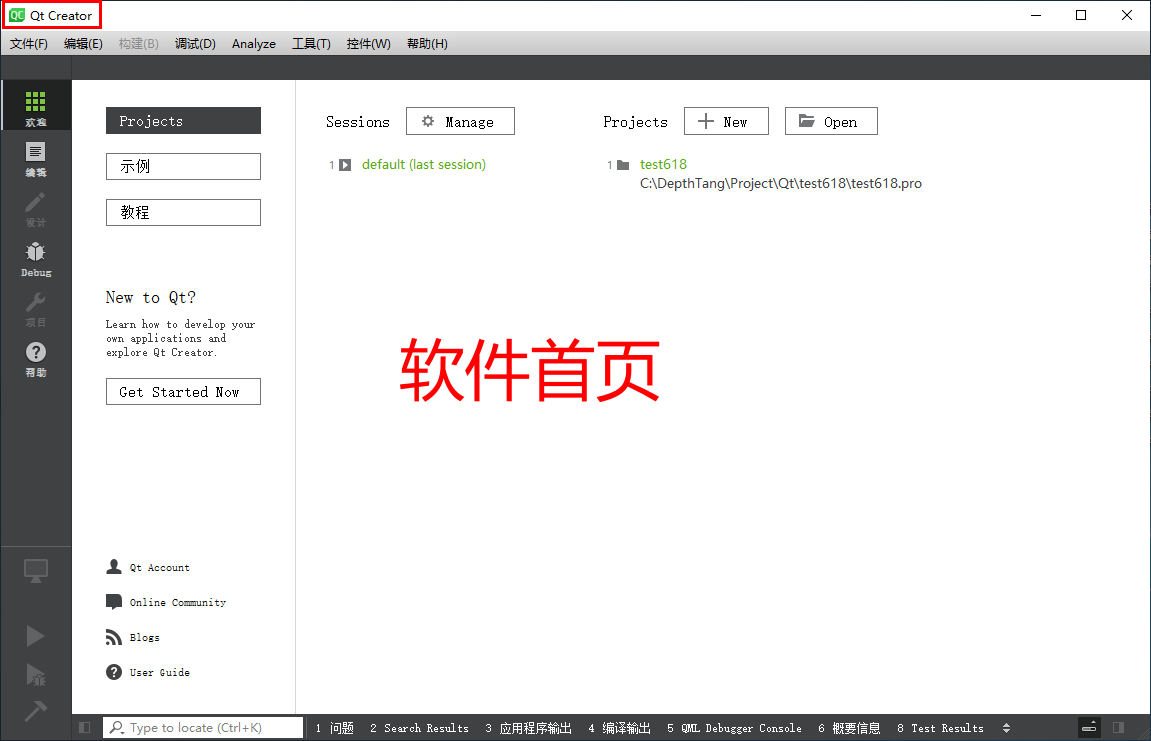Screen dimensions: 1151x741
Task: Open the output pane selector arrows
Action: [x=1006, y=728]
